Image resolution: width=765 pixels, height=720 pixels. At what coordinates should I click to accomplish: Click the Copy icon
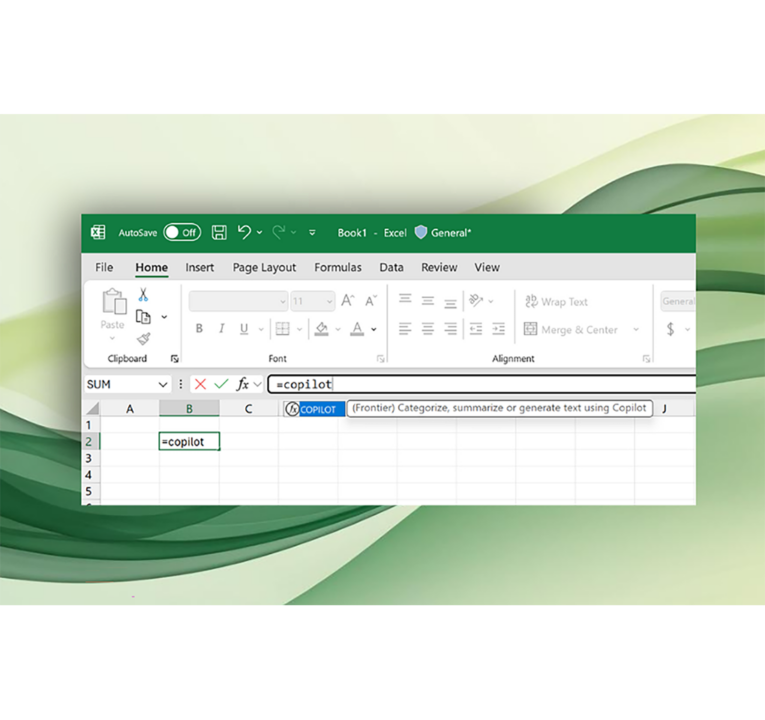pyautogui.click(x=143, y=317)
